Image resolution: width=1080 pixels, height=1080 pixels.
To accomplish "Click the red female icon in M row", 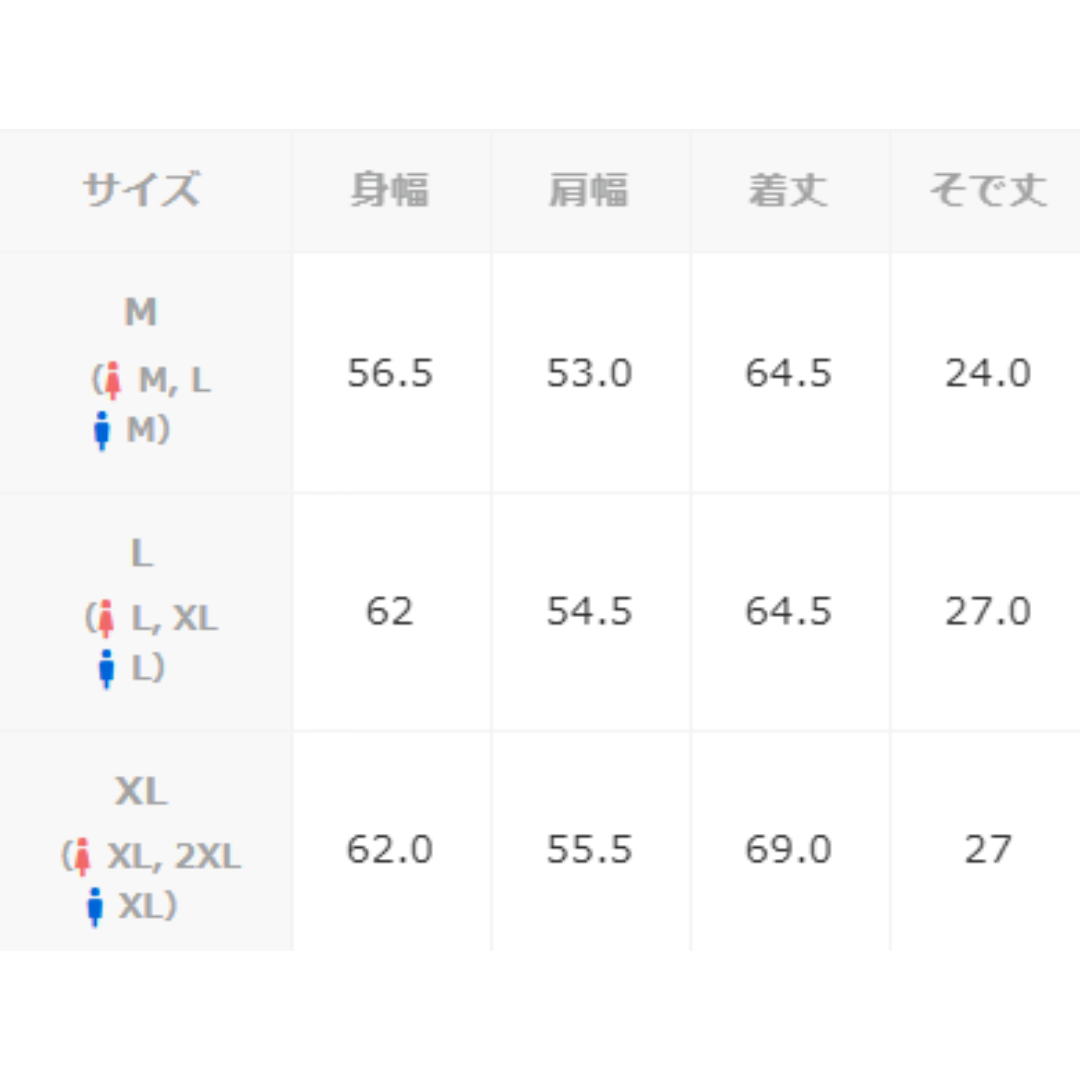I will point(113,380).
